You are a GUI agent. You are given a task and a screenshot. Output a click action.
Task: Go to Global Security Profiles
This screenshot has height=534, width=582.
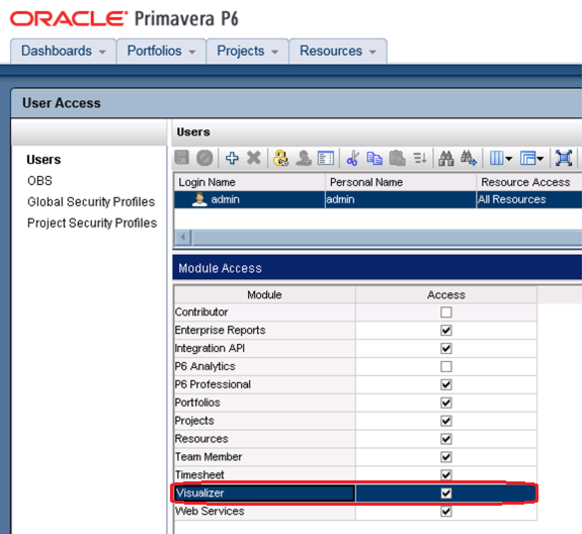point(91,202)
